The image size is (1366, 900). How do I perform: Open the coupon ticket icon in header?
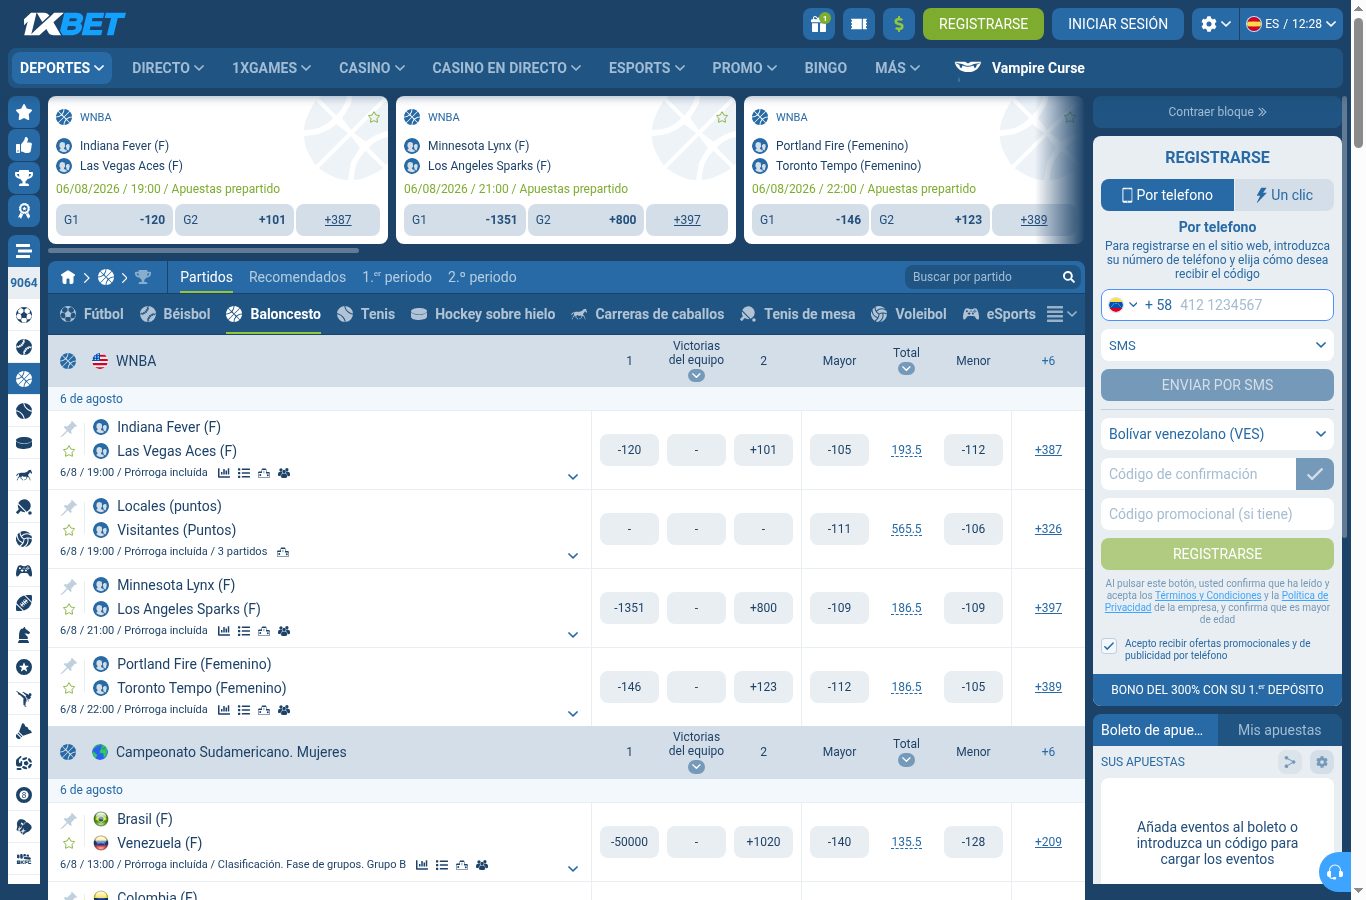[859, 24]
